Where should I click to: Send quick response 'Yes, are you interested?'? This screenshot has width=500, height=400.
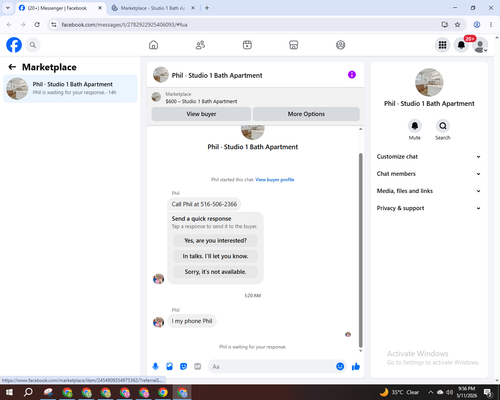click(215, 240)
